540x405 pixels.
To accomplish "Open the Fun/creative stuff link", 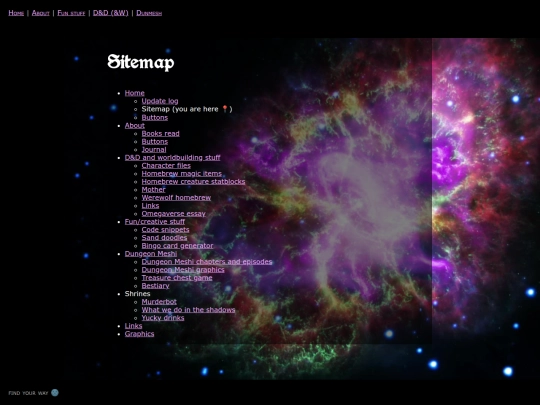I will point(155,221).
